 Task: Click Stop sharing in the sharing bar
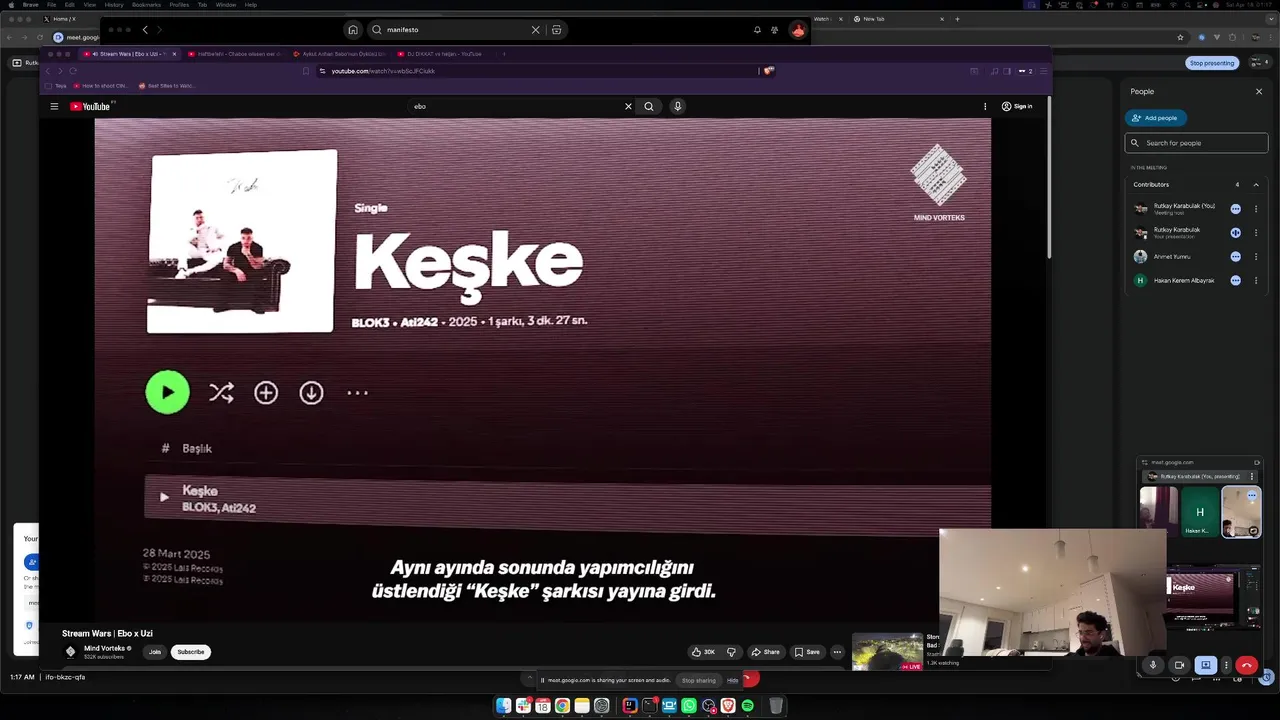(698, 680)
